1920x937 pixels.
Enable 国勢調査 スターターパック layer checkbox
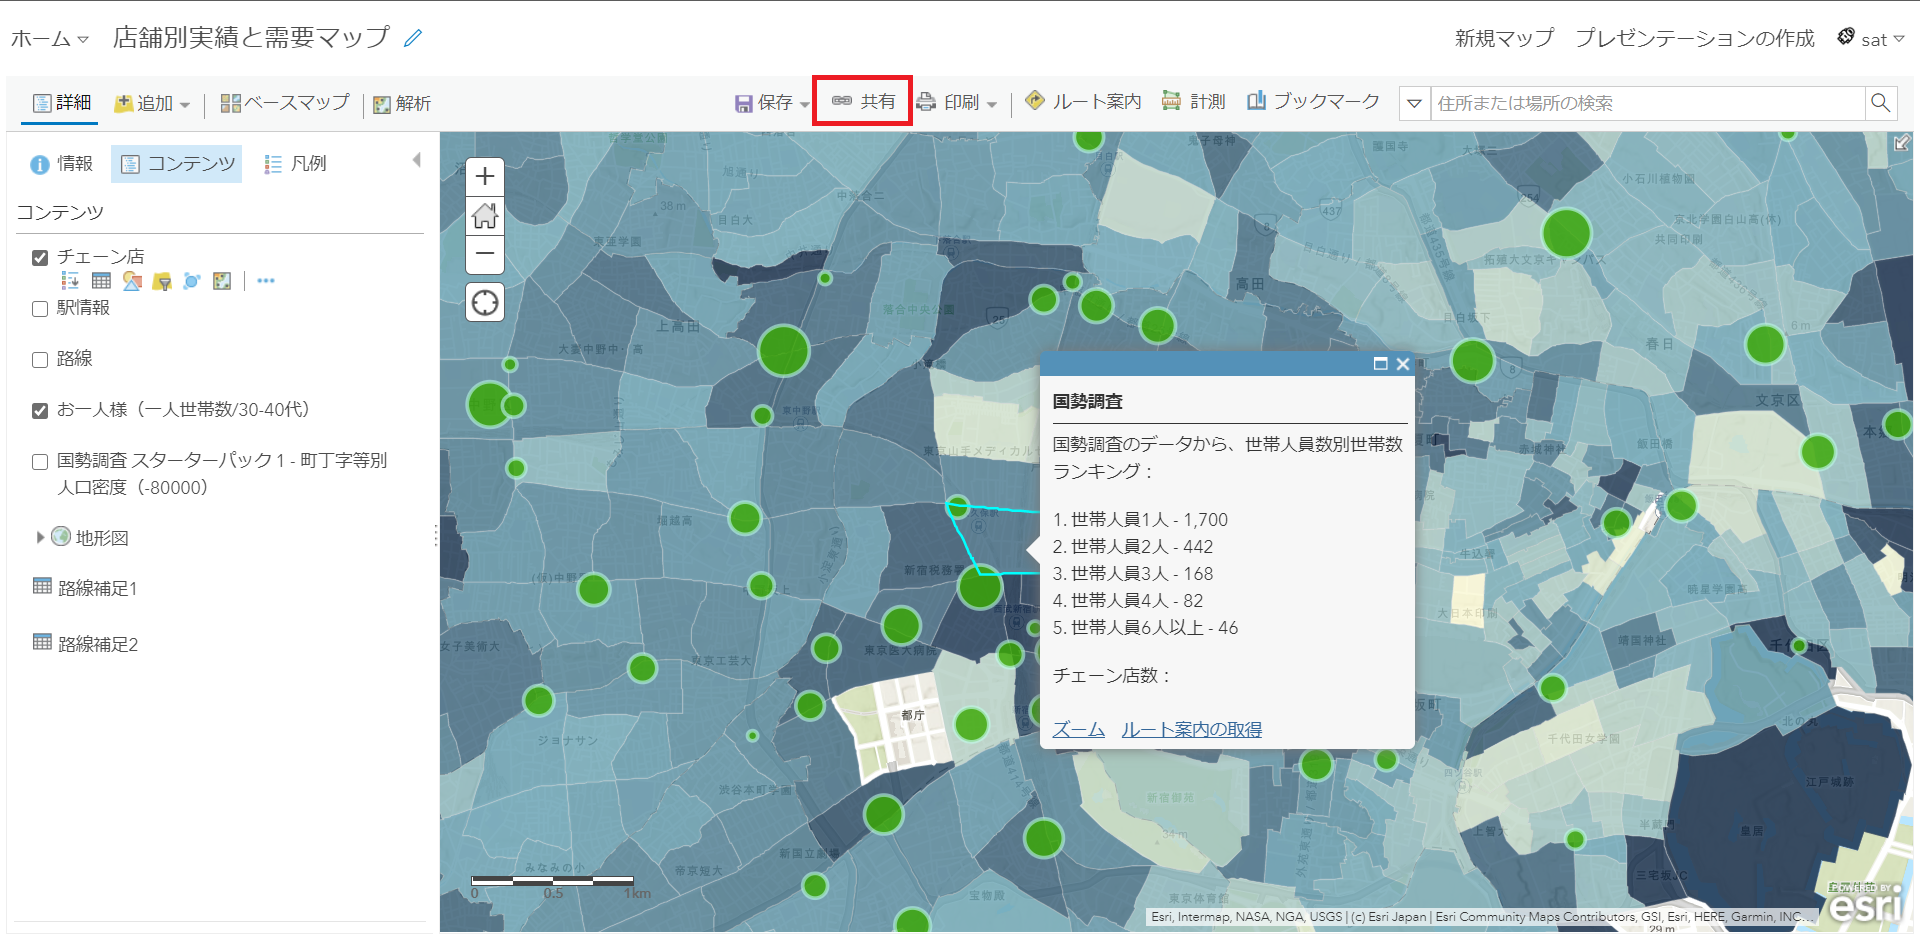click(x=40, y=462)
